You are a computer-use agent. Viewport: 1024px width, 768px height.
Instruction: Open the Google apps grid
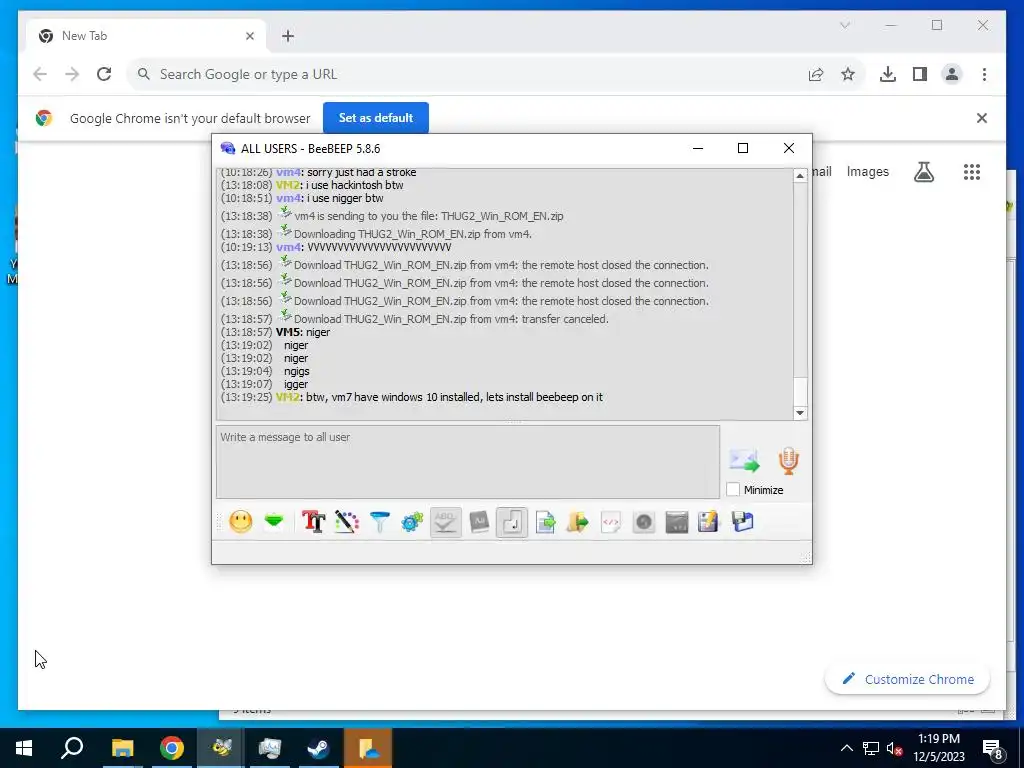pyautogui.click(x=972, y=172)
